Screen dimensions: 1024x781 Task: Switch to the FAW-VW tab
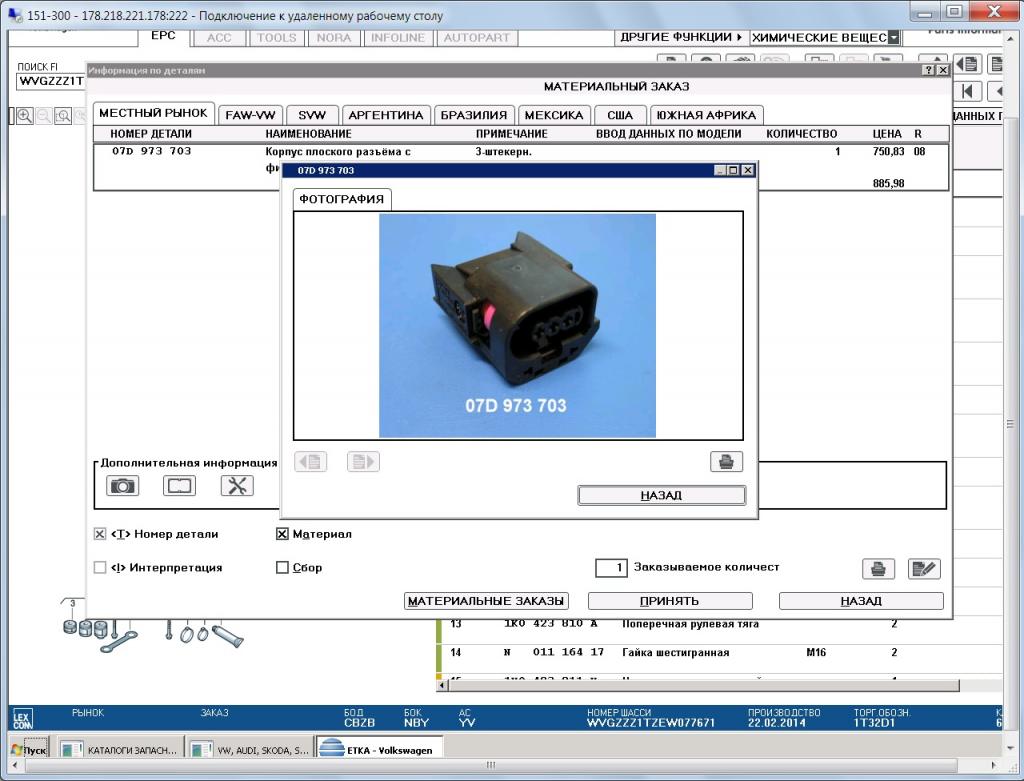point(251,115)
